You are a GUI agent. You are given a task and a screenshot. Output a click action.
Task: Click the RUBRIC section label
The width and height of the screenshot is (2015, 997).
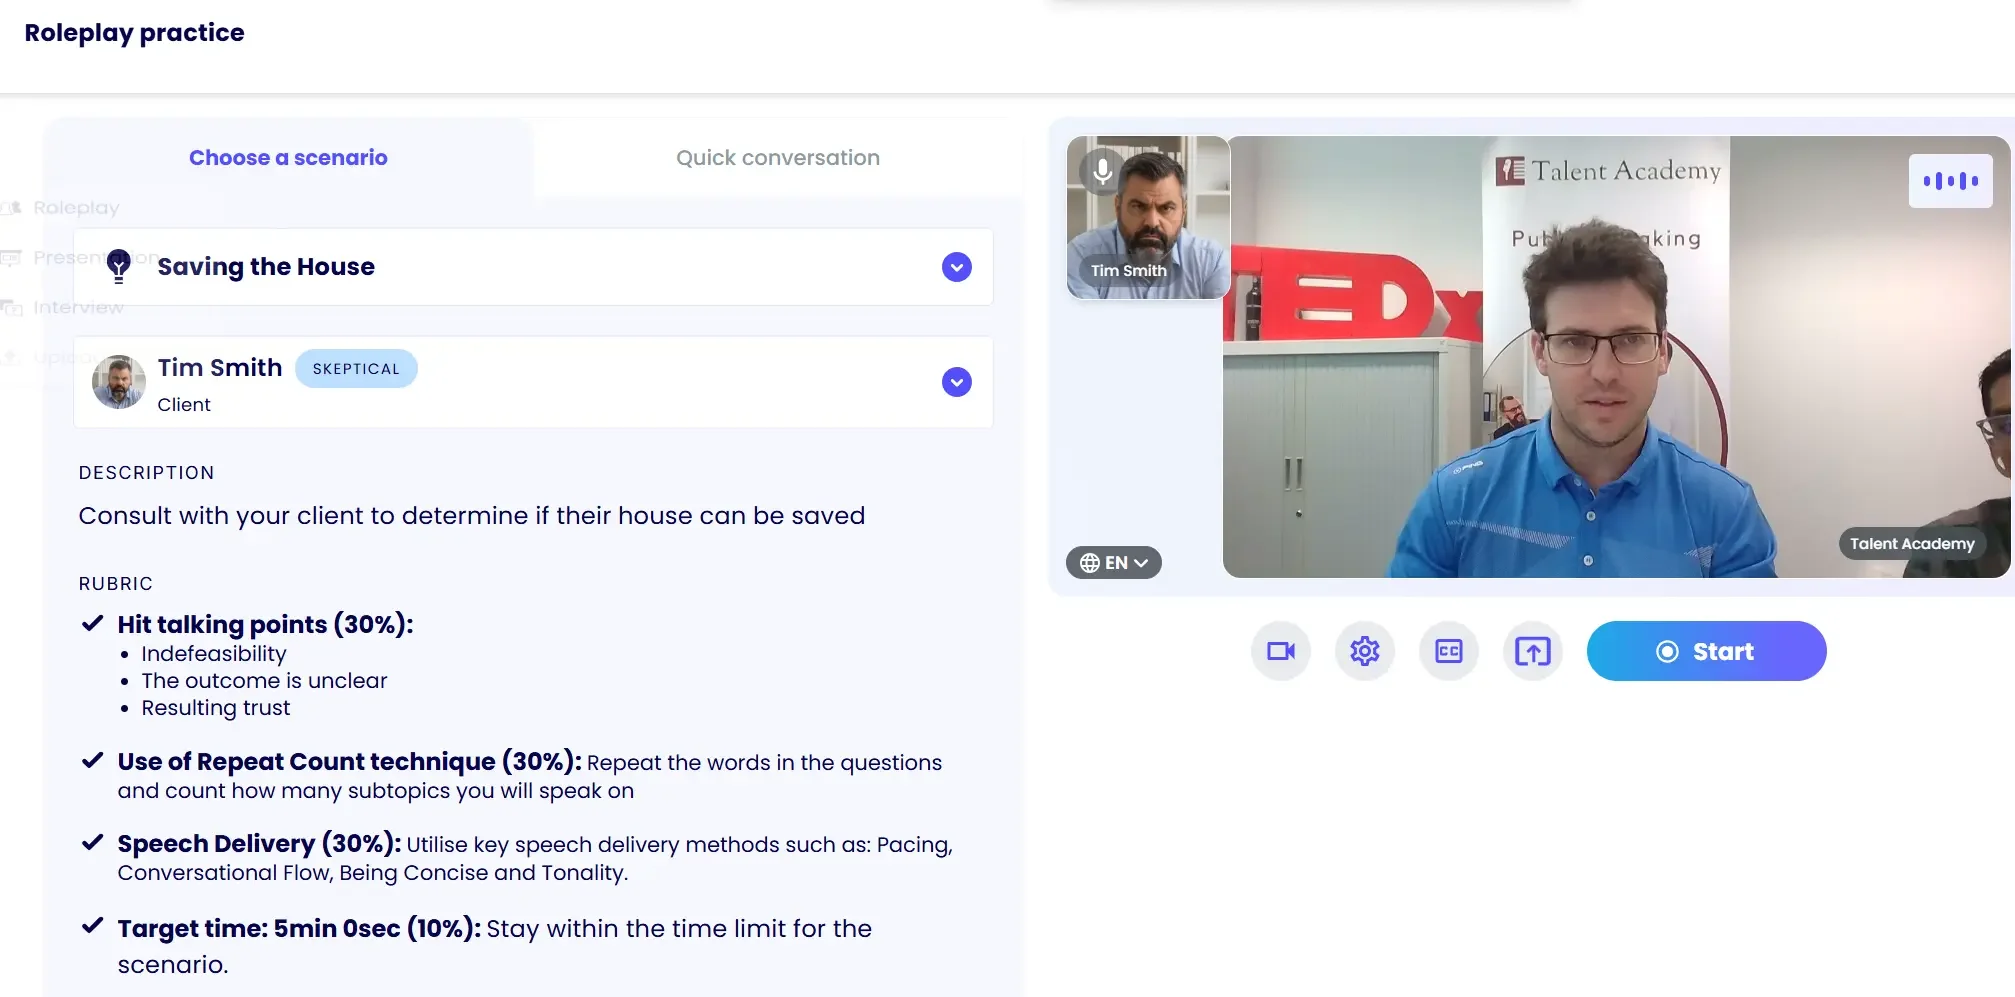point(116,584)
